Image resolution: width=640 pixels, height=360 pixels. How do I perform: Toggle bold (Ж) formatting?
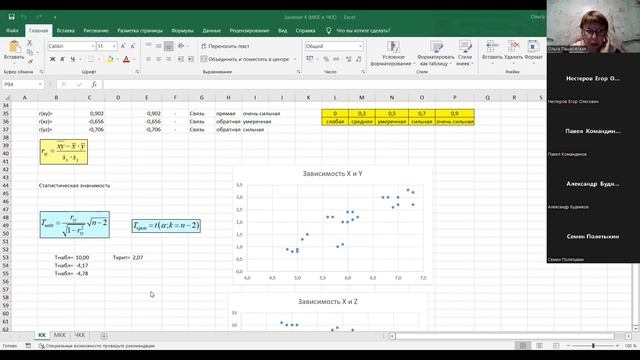point(52,59)
